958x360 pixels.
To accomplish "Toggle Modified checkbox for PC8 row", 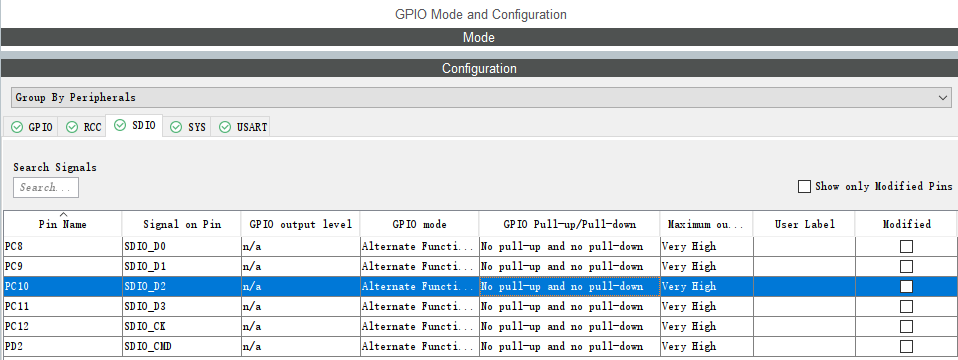I will [906, 246].
